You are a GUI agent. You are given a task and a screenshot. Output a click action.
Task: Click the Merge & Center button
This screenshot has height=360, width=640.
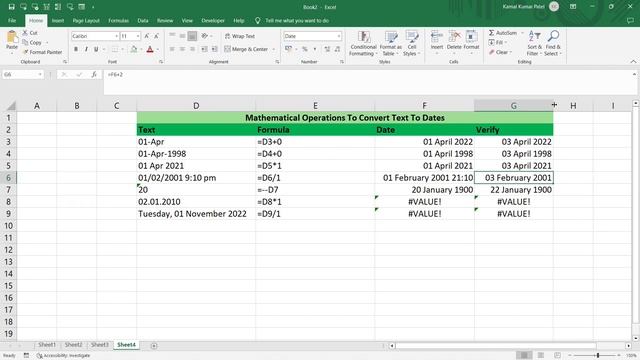tap(246, 49)
